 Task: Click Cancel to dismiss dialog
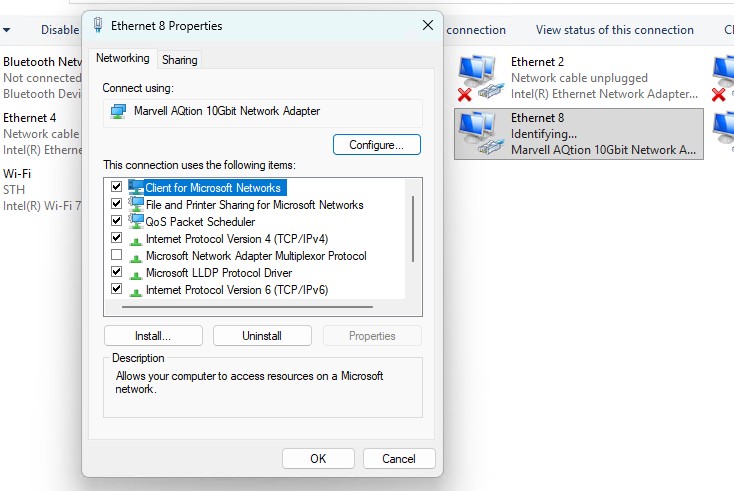[399, 458]
